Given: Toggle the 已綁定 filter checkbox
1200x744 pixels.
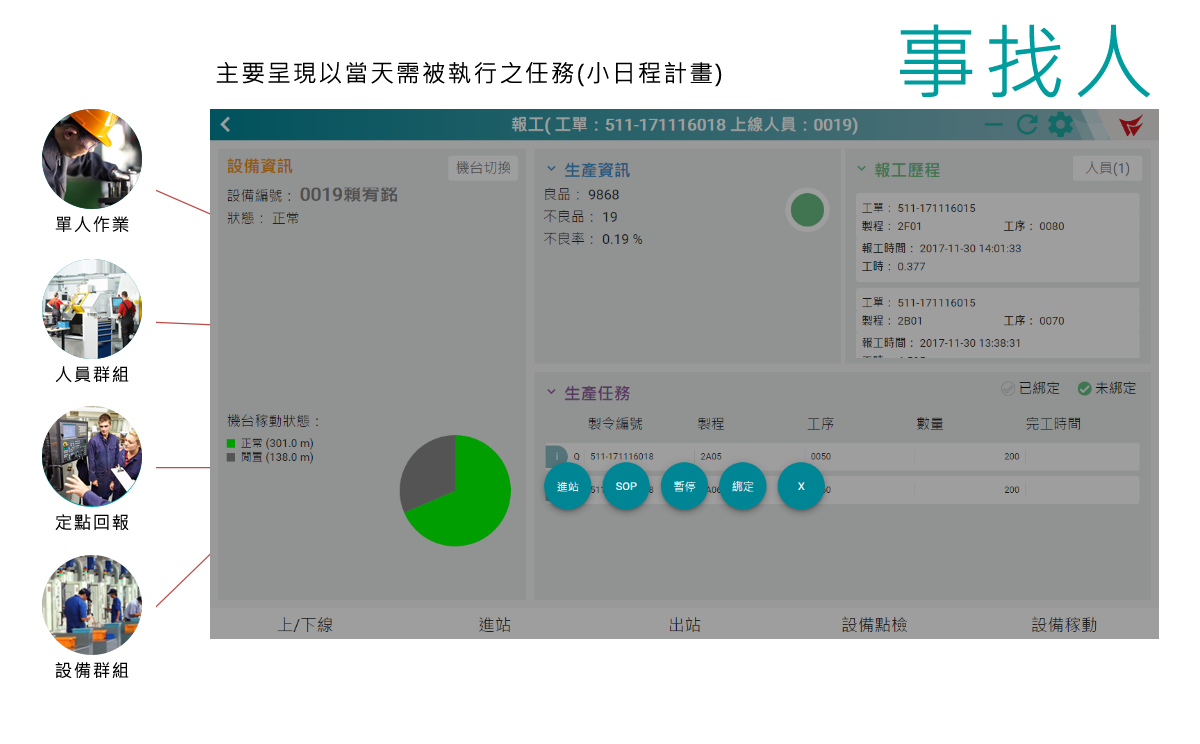Looking at the screenshot, I should [x=1008, y=388].
